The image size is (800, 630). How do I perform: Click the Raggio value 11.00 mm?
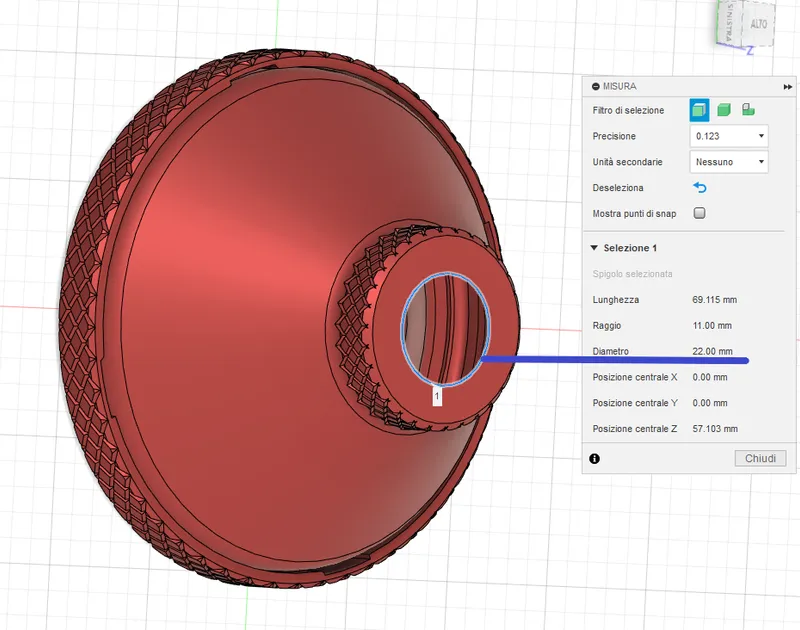tap(712, 325)
